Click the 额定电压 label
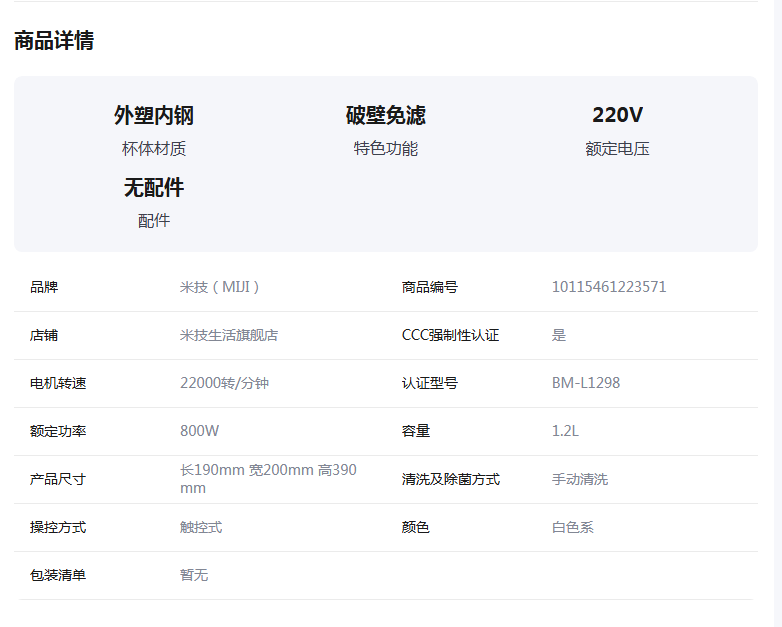Screen dimensions: 782x627 pyautogui.click(x=617, y=149)
